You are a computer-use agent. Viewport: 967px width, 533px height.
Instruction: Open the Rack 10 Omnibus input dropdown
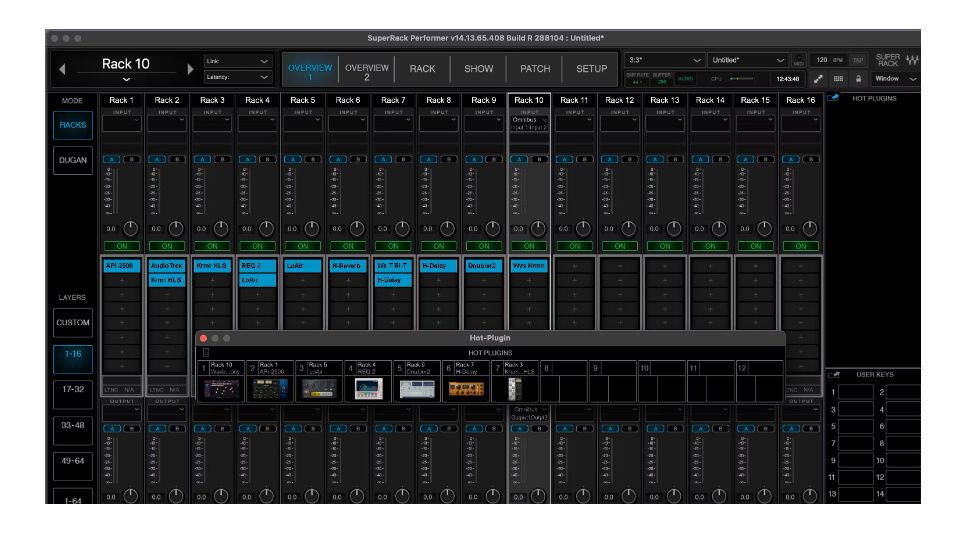click(529, 123)
